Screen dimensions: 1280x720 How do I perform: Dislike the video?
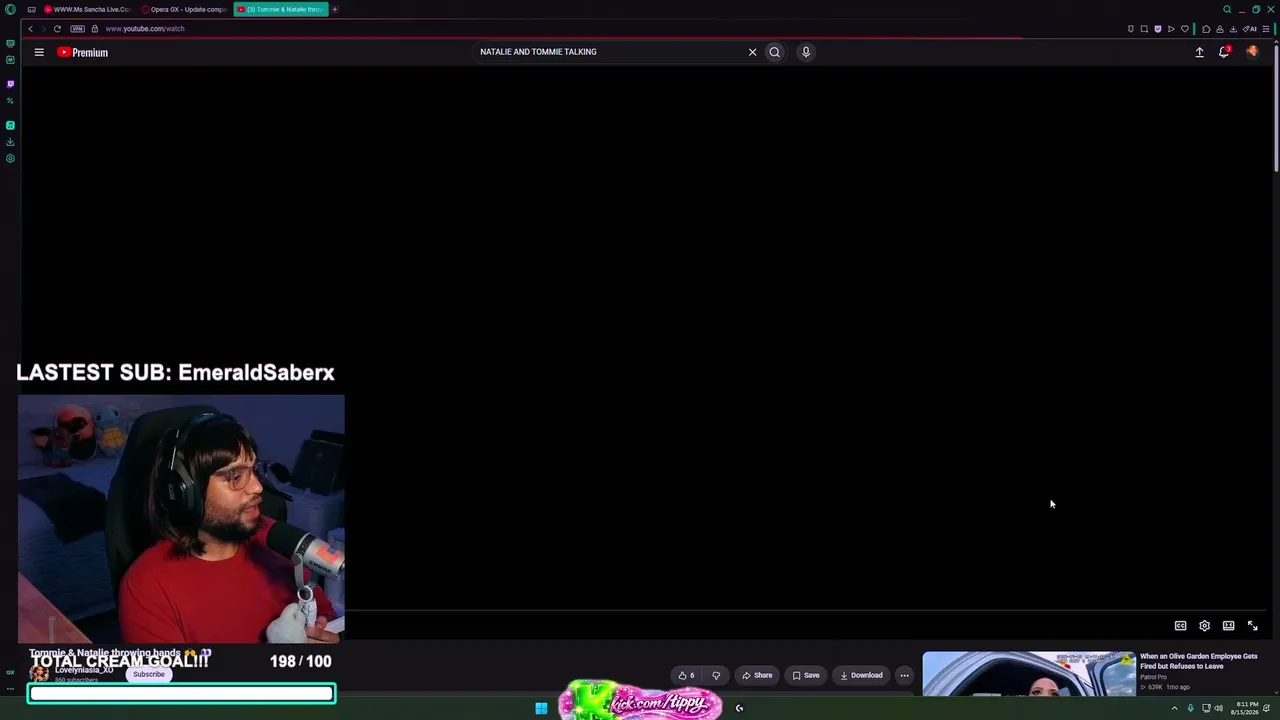click(x=716, y=675)
